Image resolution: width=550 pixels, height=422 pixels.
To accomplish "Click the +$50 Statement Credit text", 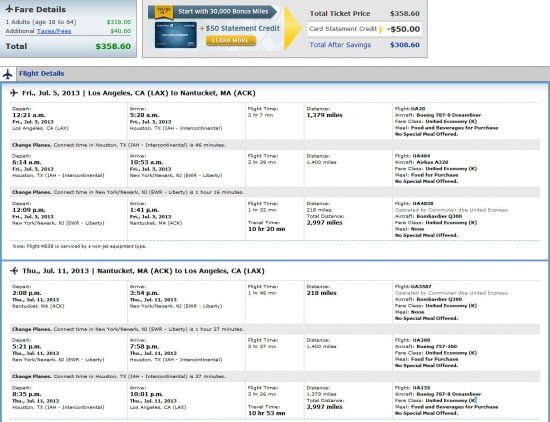I will point(240,28).
